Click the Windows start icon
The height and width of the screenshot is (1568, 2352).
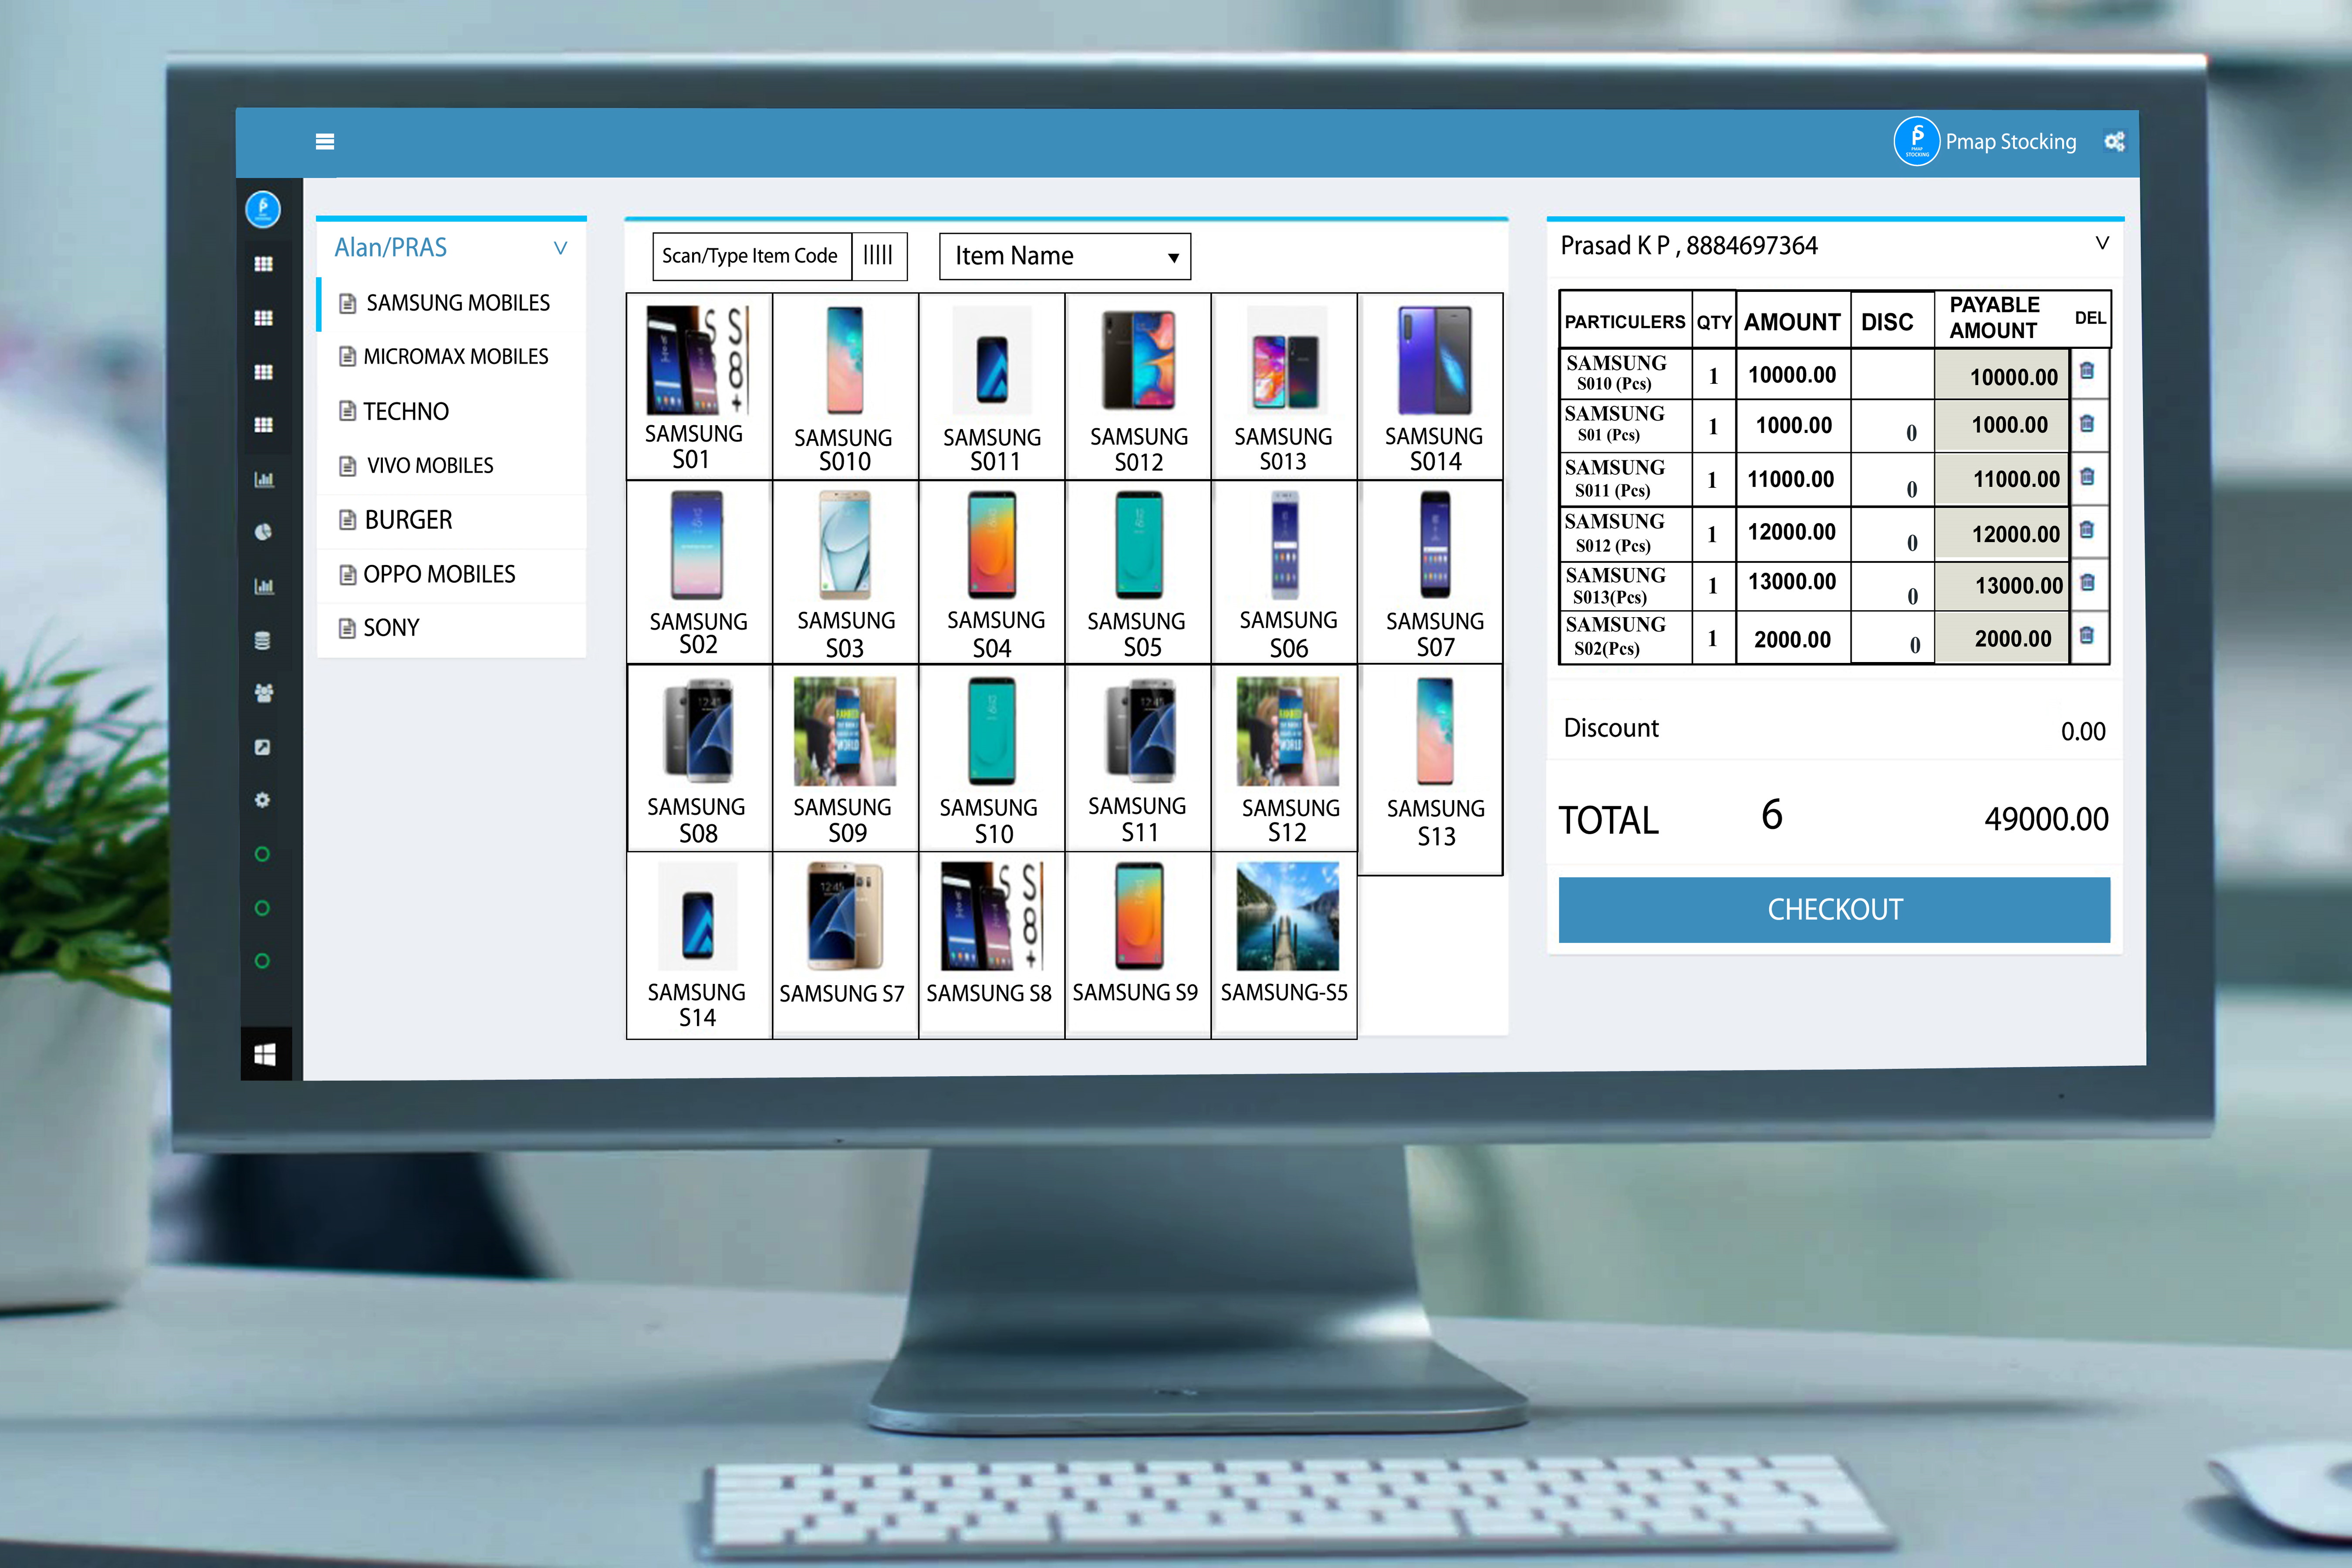click(x=265, y=1054)
